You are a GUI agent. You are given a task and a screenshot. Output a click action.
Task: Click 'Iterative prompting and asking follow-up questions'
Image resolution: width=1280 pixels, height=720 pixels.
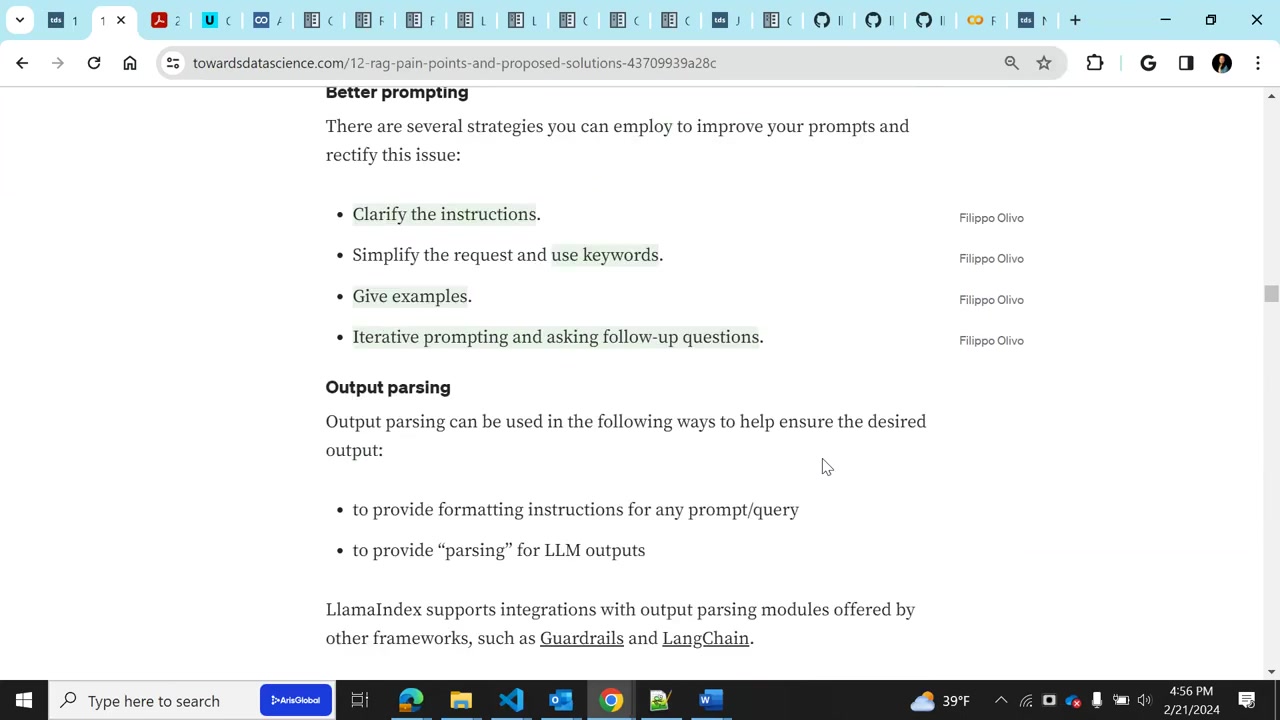tap(556, 337)
